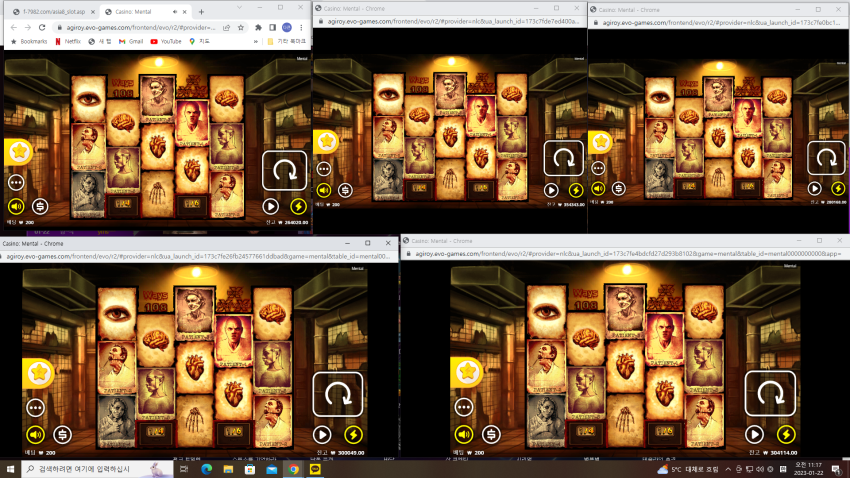This screenshot has height=478, width=850.
Task: Open the Netflix bookmark
Action: (68, 41)
